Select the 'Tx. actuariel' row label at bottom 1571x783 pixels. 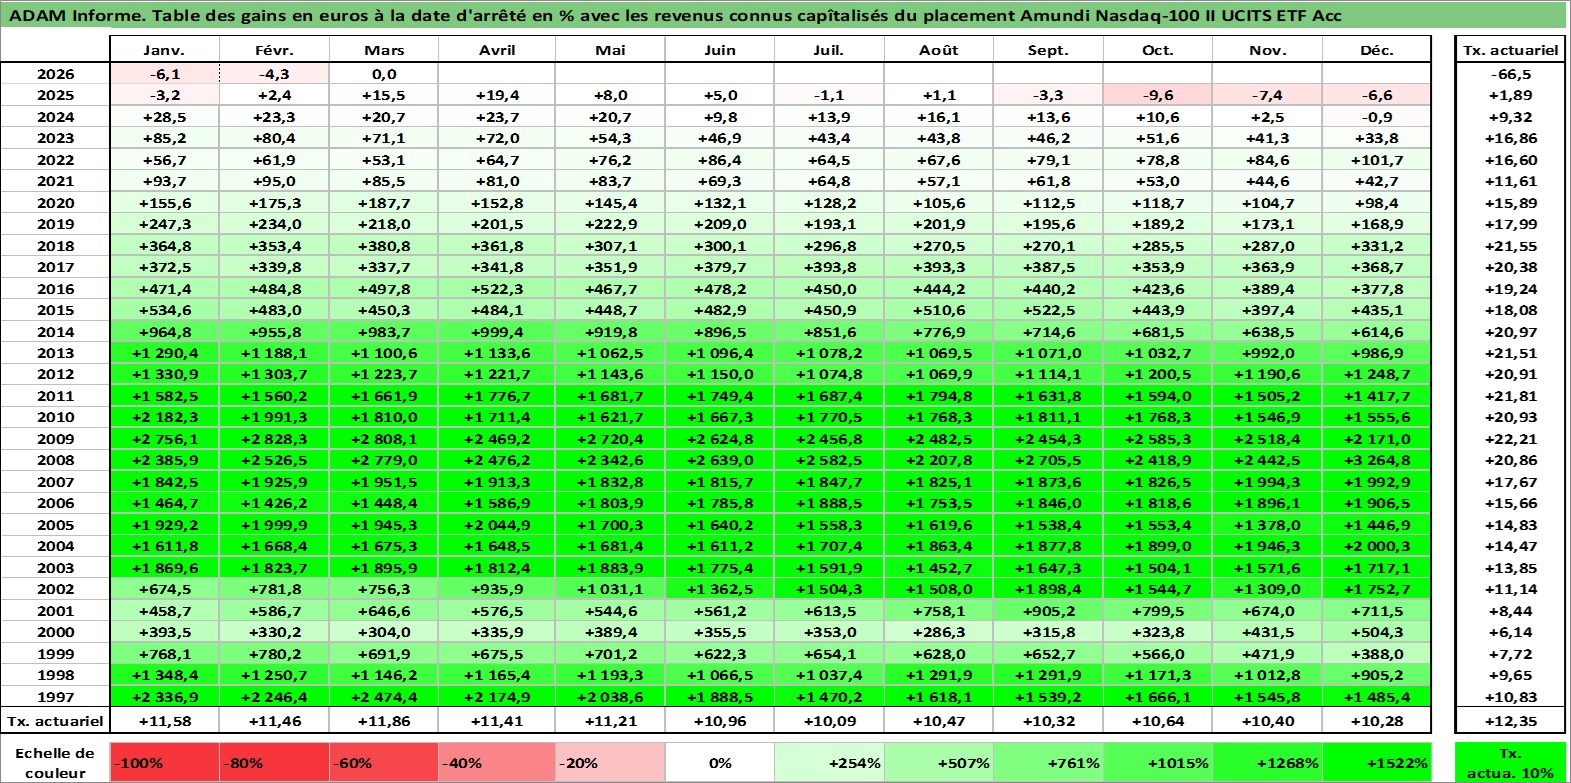point(55,721)
